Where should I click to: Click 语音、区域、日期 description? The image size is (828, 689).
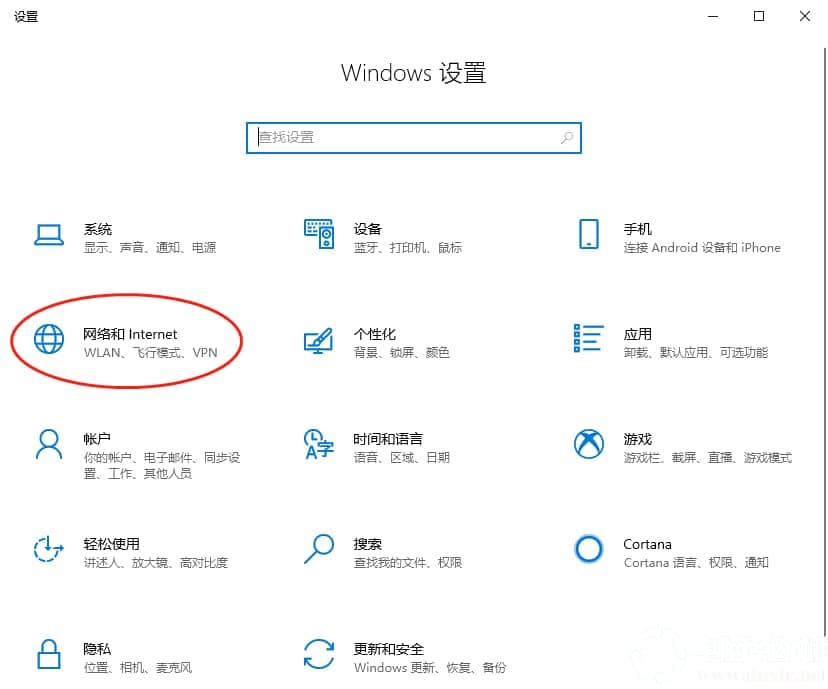(x=401, y=458)
